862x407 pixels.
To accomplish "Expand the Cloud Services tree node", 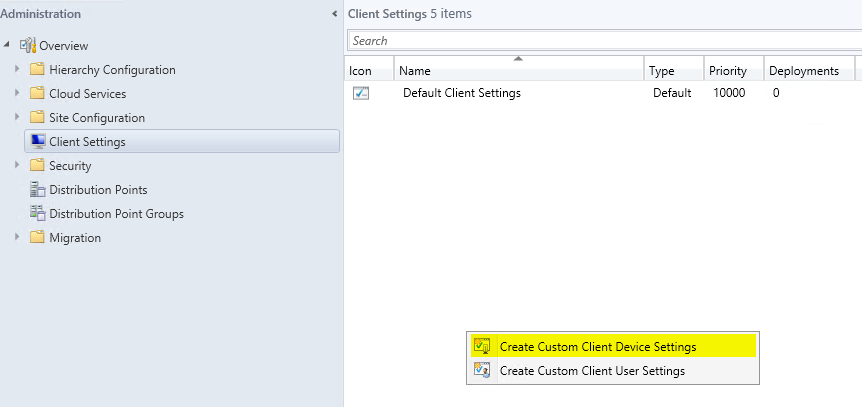I will [17, 94].
